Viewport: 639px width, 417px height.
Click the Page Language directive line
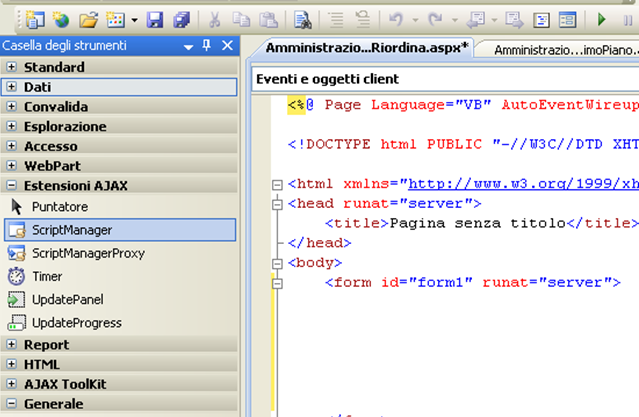point(463,105)
